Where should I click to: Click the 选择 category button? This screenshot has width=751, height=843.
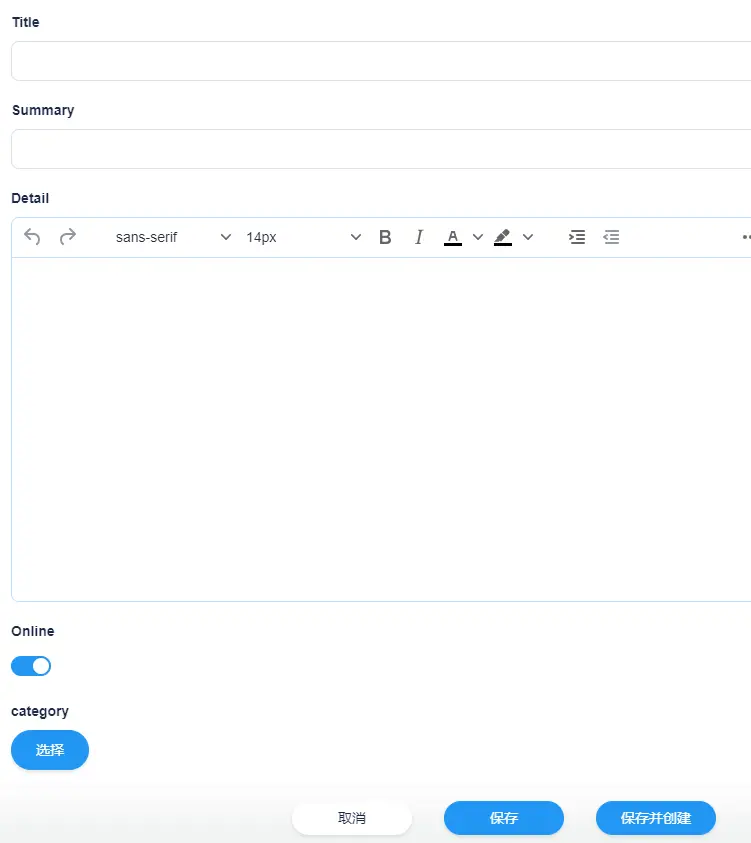point(50,750)
